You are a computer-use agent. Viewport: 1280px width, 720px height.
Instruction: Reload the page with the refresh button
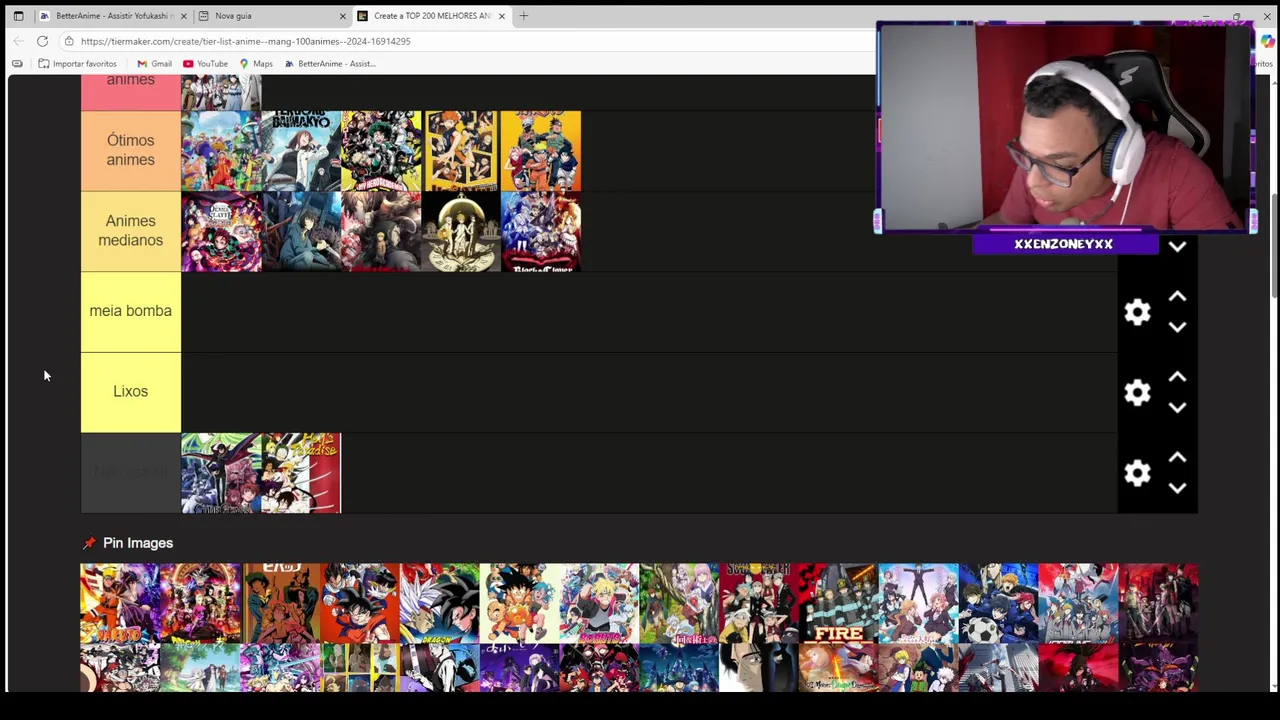(42, 41)
